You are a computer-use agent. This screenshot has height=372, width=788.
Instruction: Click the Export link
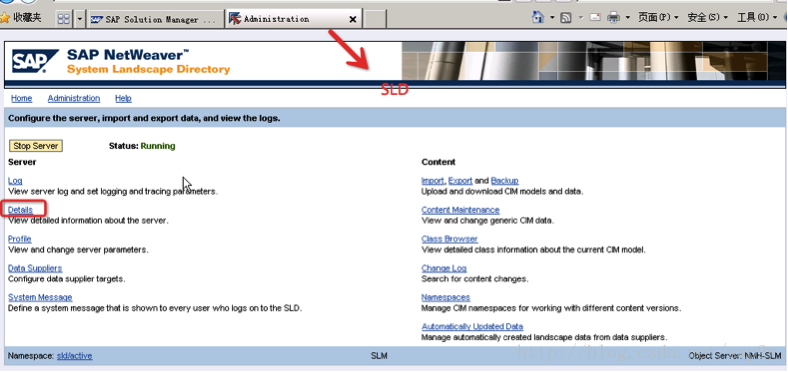(x=460, y=181)
